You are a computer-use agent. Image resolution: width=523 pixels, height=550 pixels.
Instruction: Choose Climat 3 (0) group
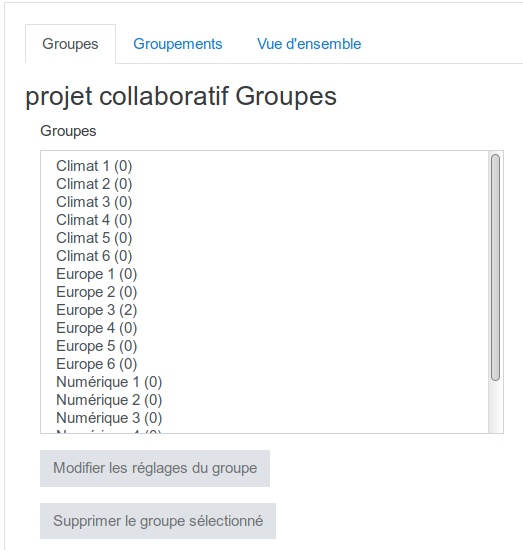click(x=264, y=202)
